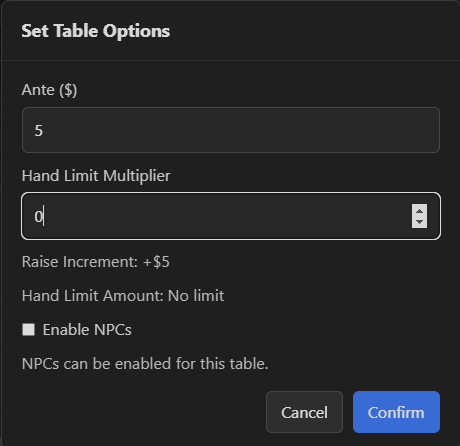The height and width of the screenshot is (446, 460).
Task: Toggle NPCs via the Enable NPCs label
Action: (87, 330)
